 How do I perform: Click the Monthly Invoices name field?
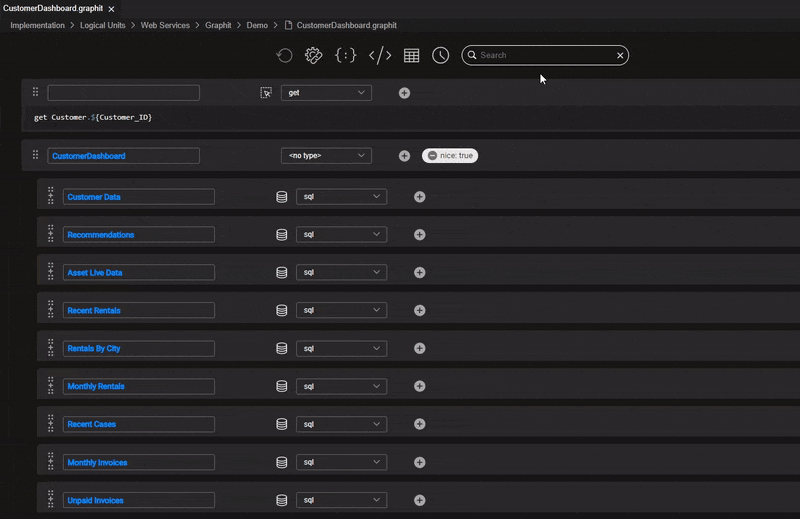pos(138,463)
